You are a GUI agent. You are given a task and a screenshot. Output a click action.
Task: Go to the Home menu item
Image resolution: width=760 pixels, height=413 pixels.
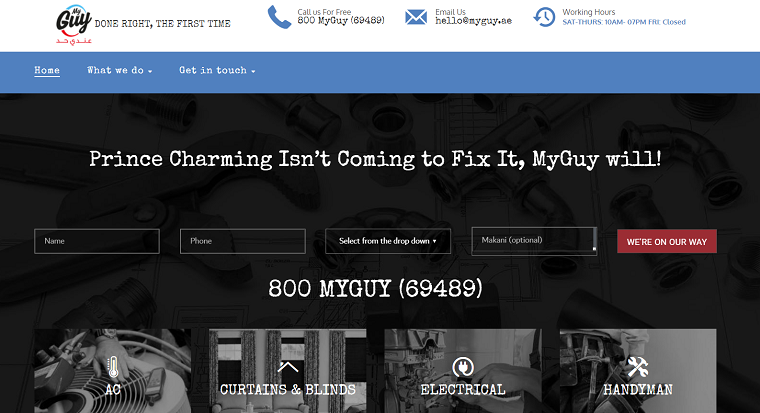tap(47, 70)
